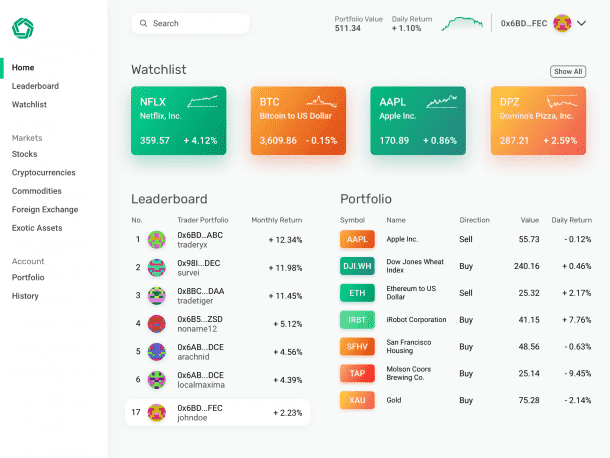Screen dimensions: 610x458
Task: Open the NFLX Netflix watchlist card
Action: (x=178, y=120)
